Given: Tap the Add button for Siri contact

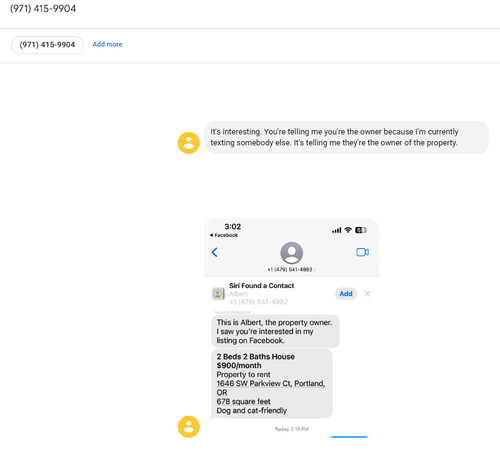Looking at the screenshot, I should point(346,294).
